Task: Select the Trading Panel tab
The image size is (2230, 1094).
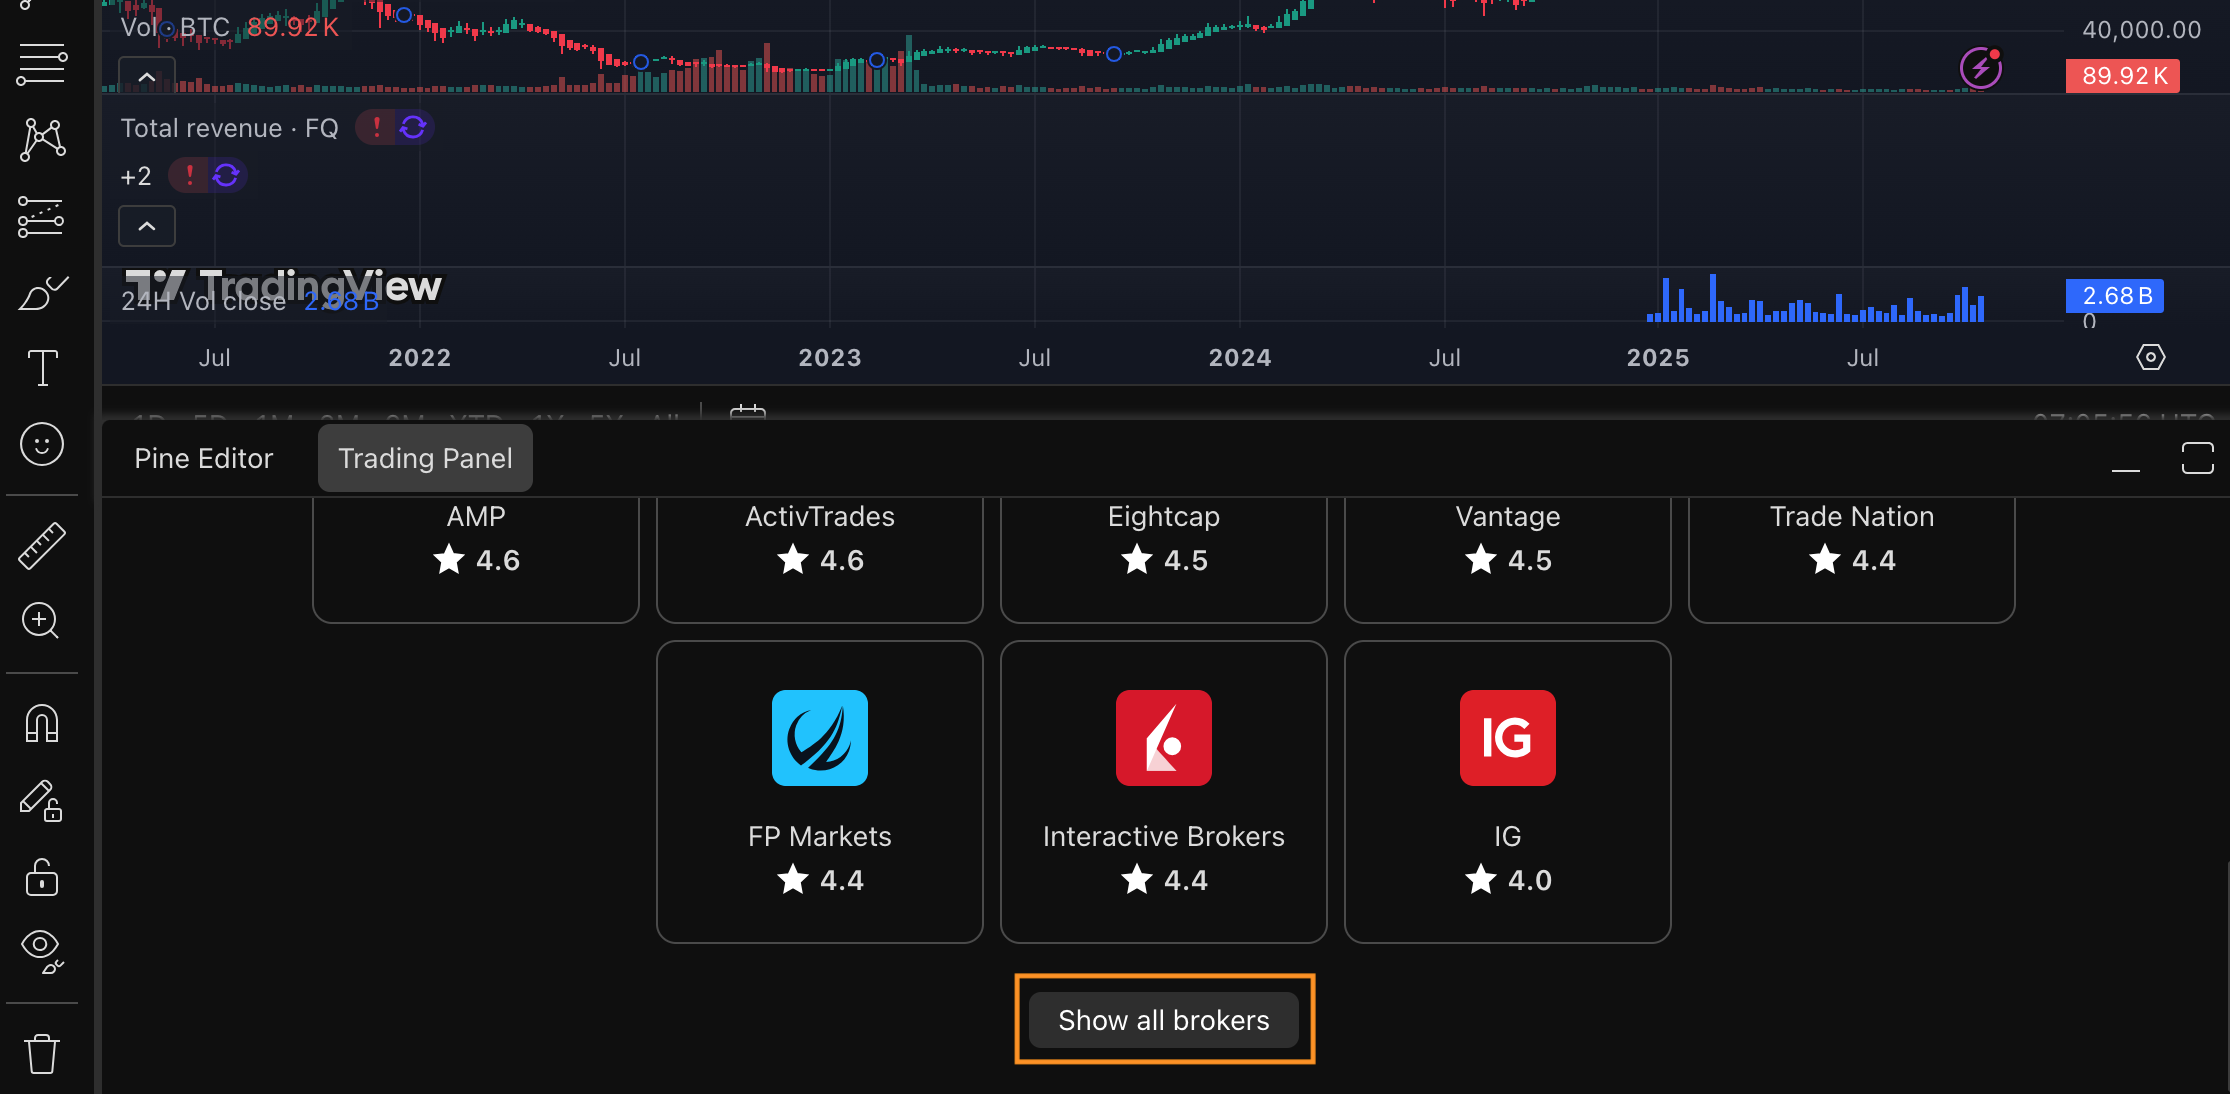Action: click(425, 458)
